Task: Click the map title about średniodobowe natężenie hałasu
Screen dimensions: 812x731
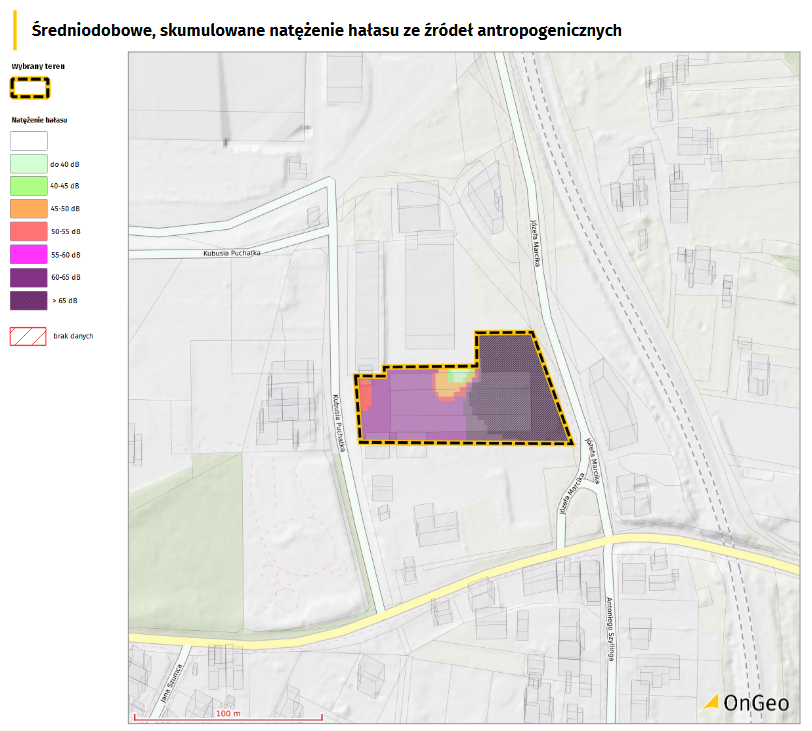Action: point(326,31)
